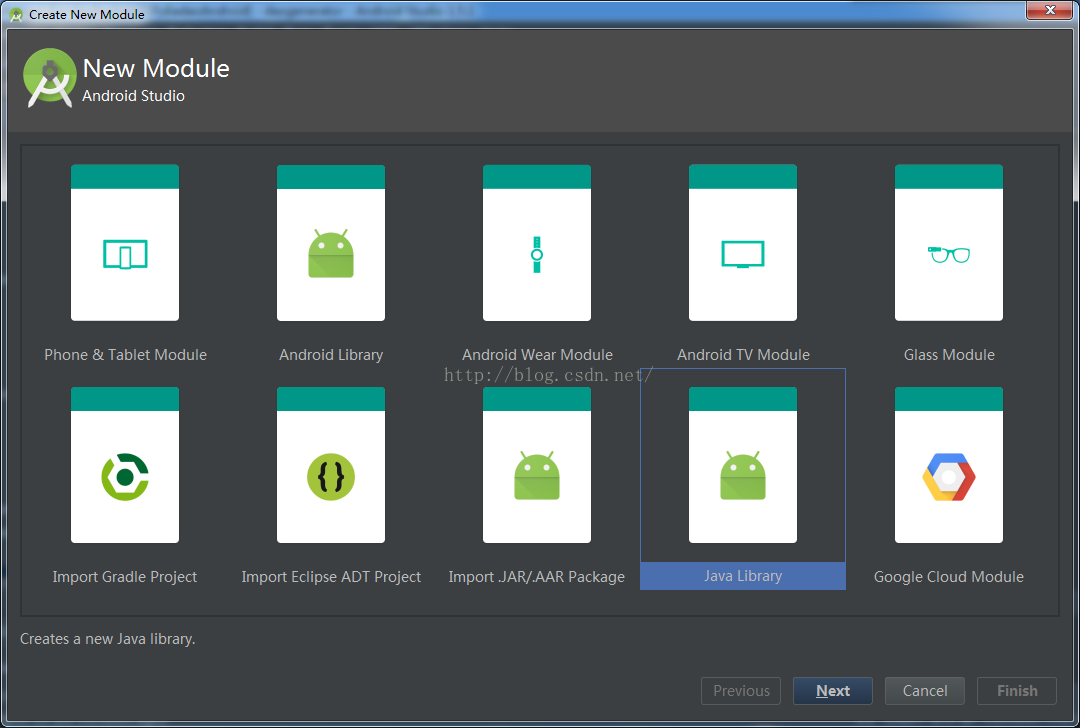1080x728 pixels.
Task: Click the Cancel button
Action: (x=924, y=691)
